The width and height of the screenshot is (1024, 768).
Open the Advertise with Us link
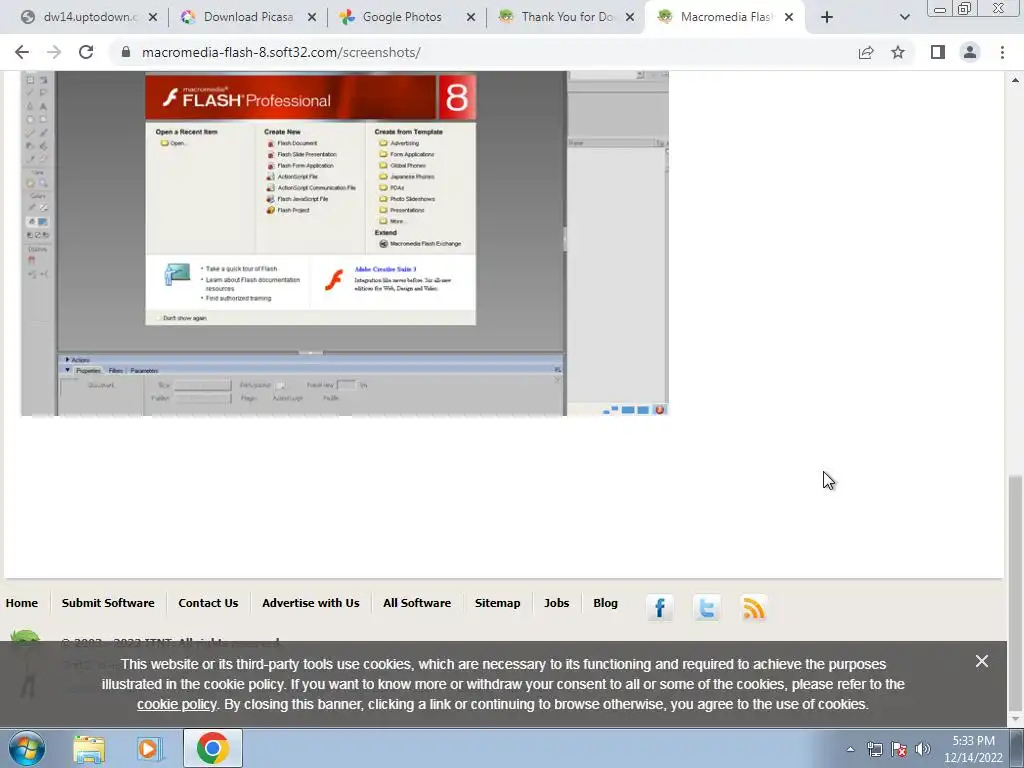(311, 603)
